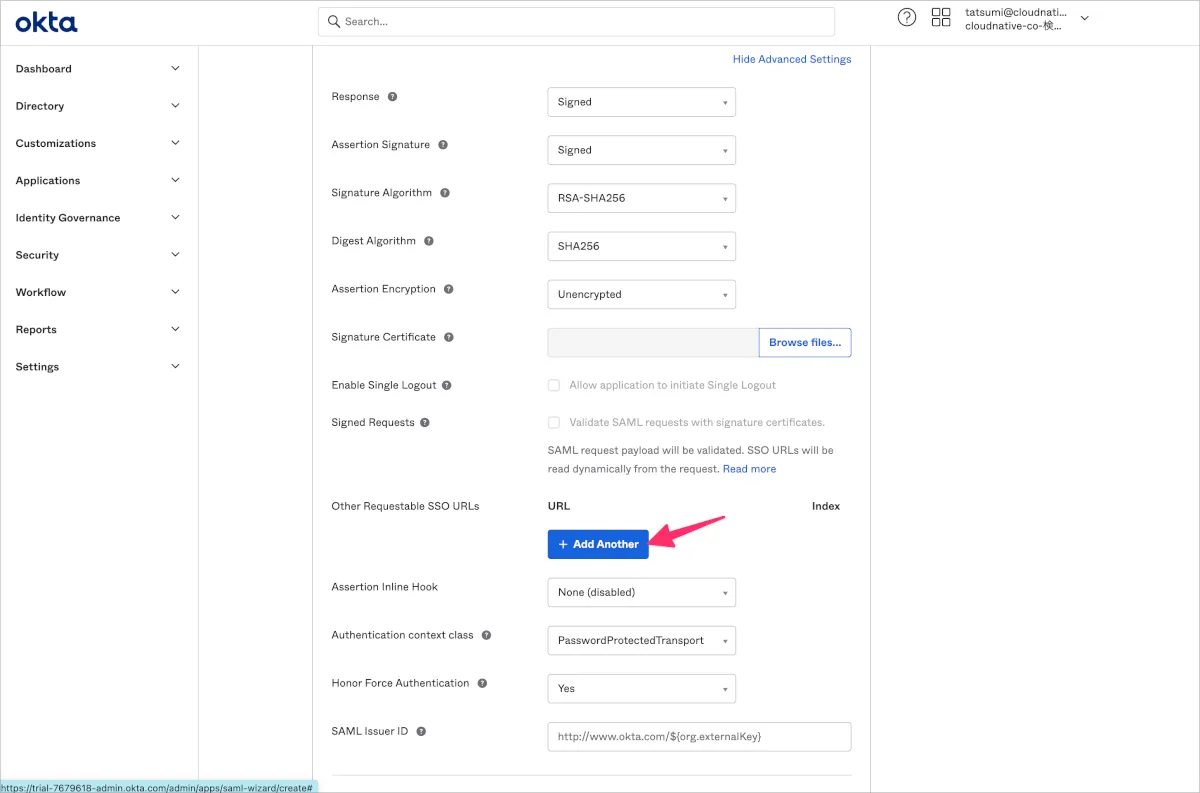
Task: Click help icon next to Honor Force Authentication
Action: pyautogui.click(x=482, y=683)
